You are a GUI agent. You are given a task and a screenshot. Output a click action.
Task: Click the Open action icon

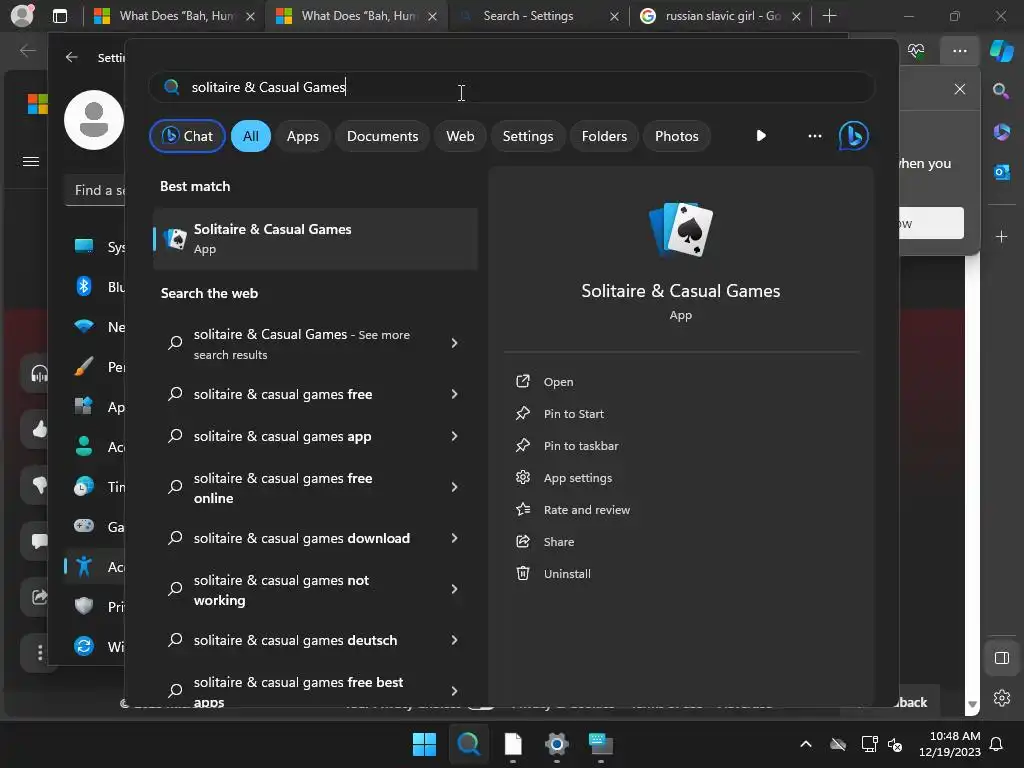pos(522,381)
